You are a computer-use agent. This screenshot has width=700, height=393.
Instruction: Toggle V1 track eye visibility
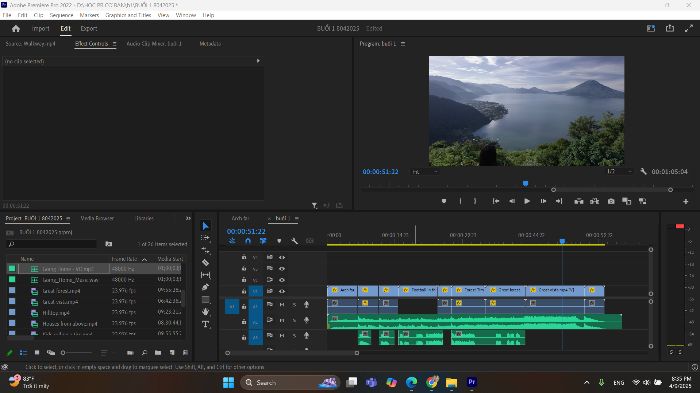282,291
